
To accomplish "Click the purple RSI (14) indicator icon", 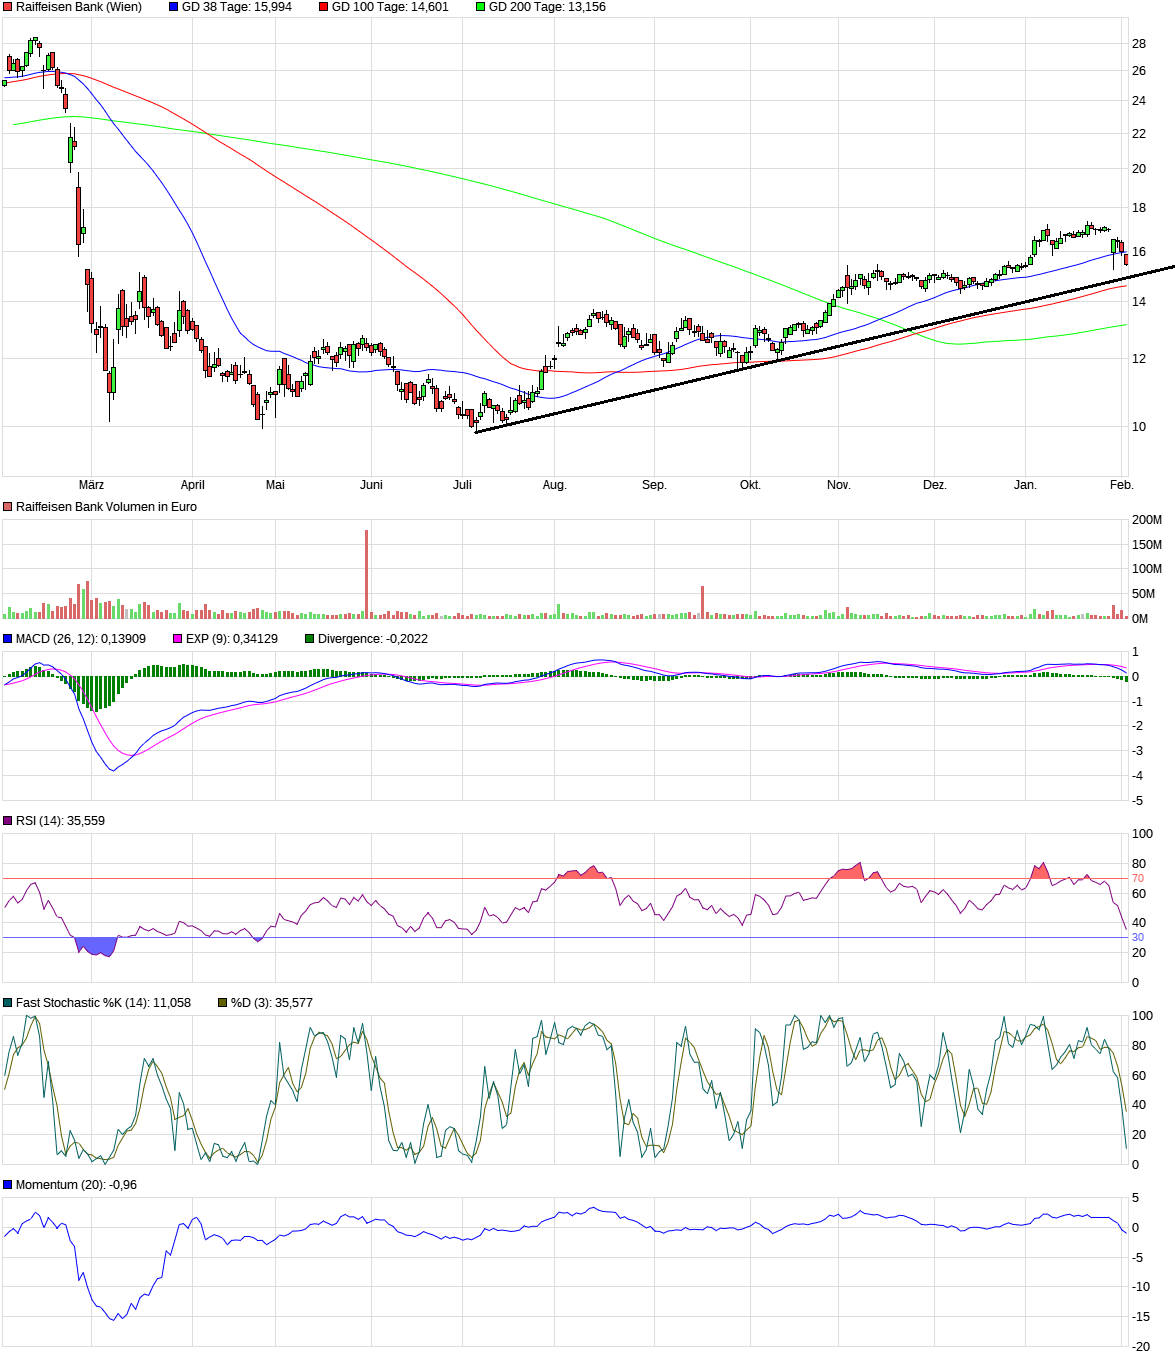I will (x=8, y=818).
